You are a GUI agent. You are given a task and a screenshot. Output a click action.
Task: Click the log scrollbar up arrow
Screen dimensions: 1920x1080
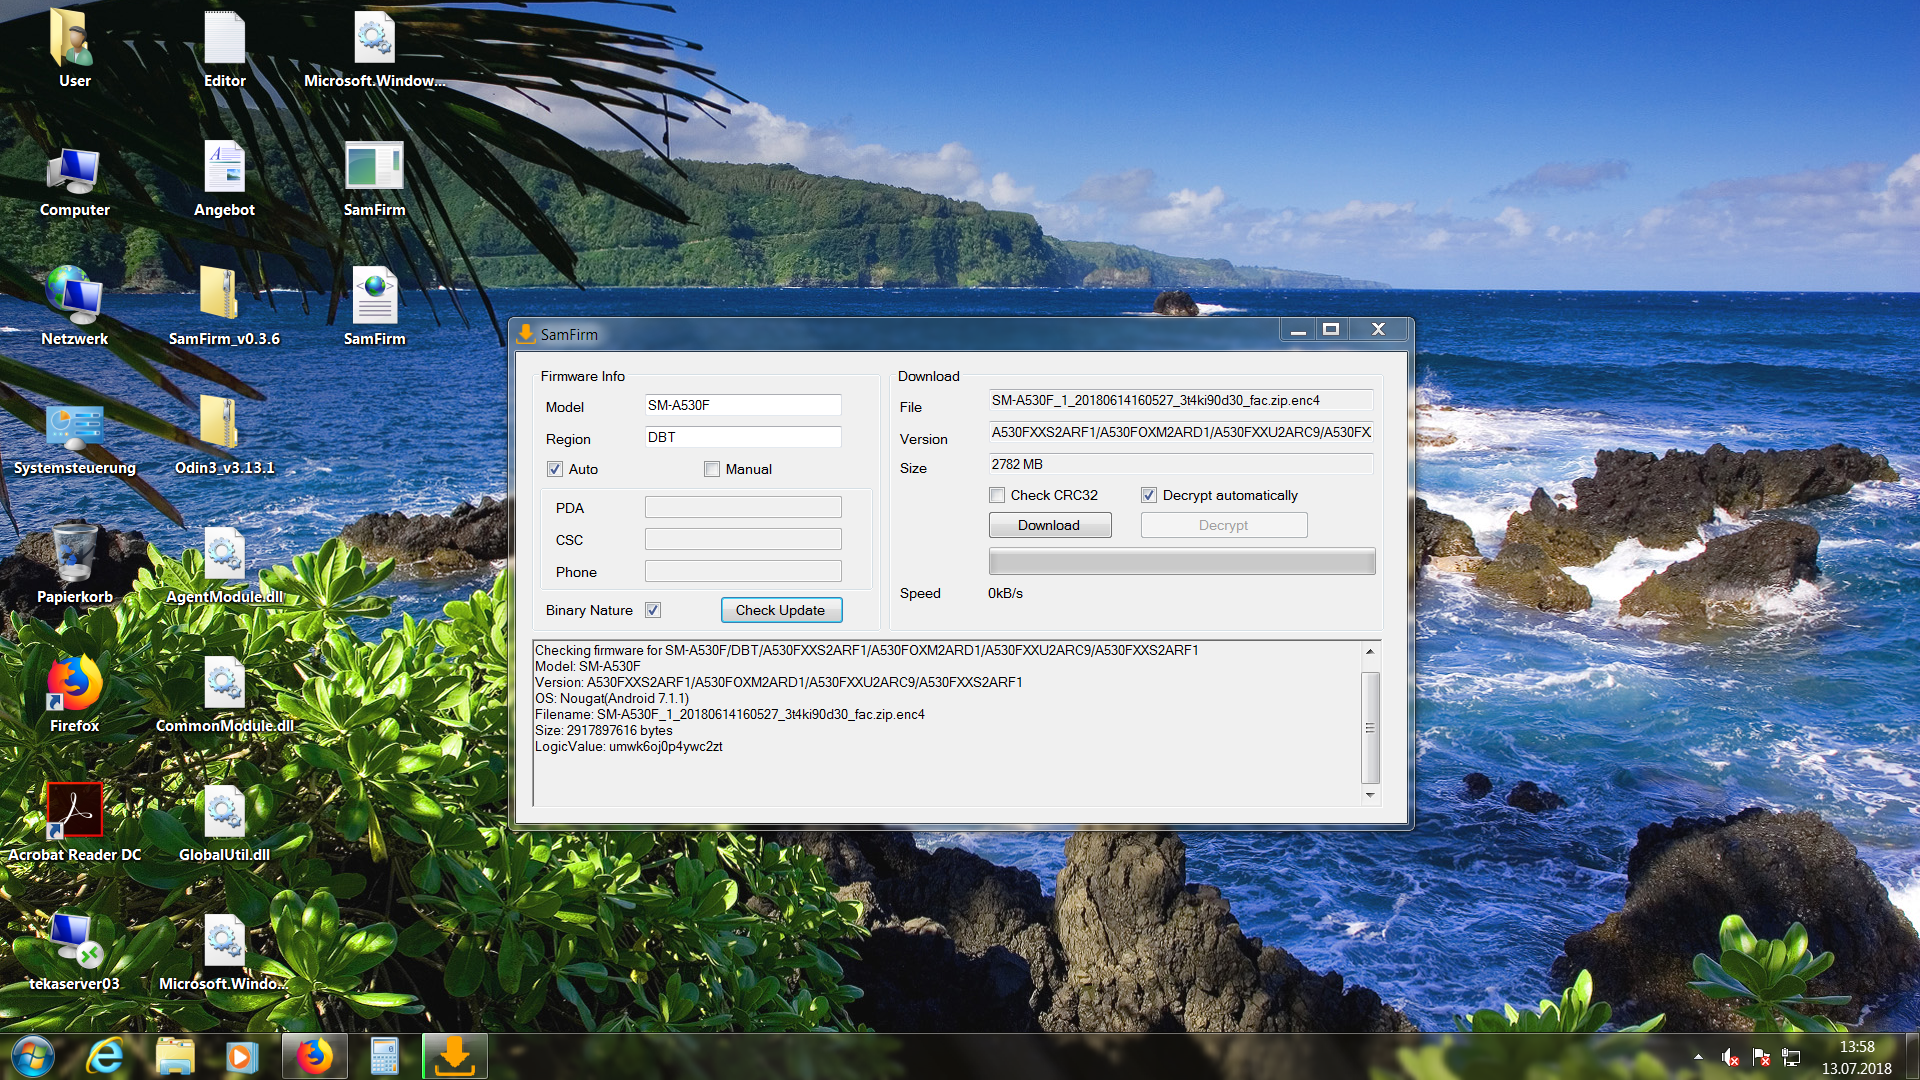(x=1370, y=651)
